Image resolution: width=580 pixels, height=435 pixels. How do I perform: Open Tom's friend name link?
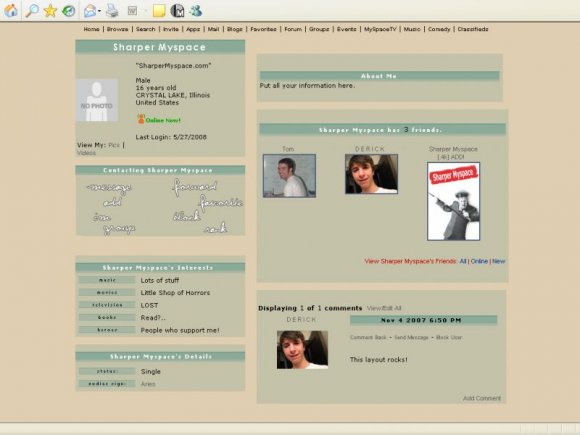click(288, 149)
